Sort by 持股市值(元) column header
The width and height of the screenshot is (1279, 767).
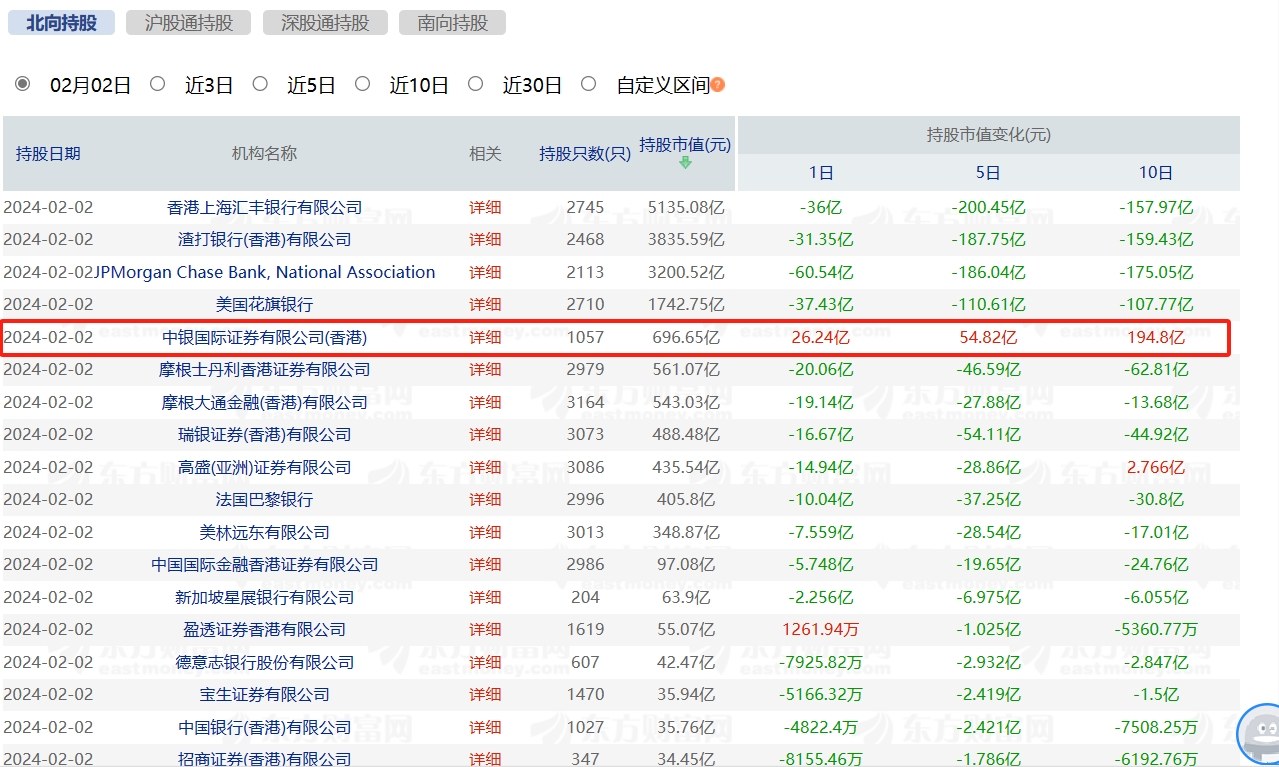pos(685,144)
